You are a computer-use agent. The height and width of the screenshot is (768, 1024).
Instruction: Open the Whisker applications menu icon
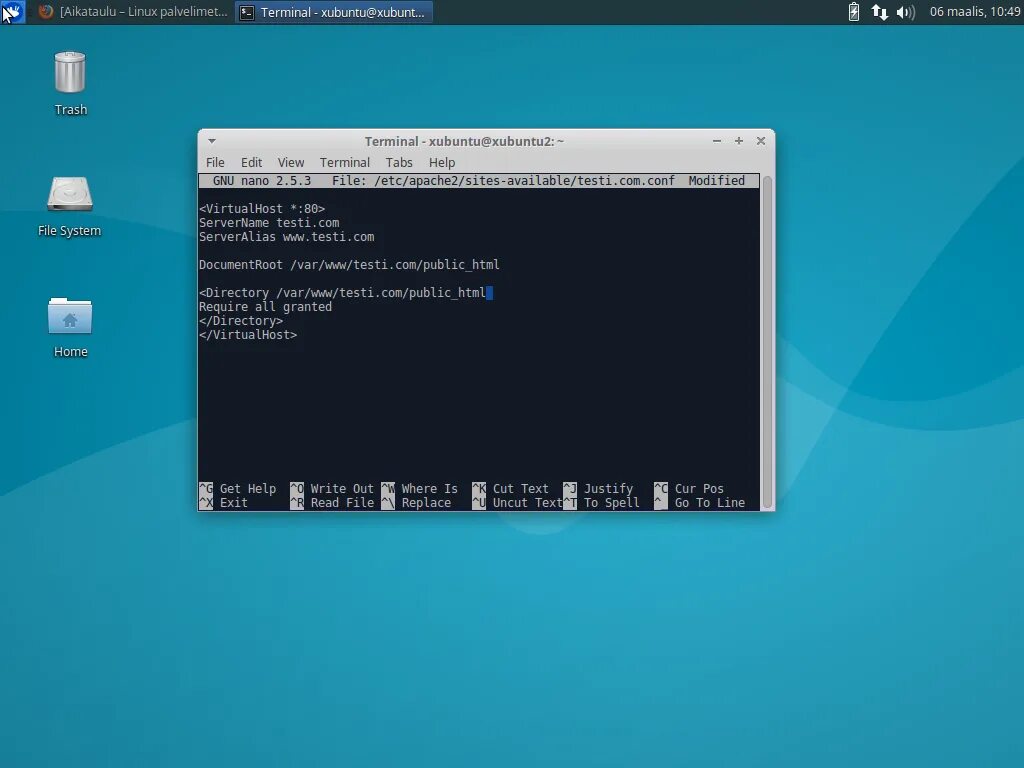point(12,12)
